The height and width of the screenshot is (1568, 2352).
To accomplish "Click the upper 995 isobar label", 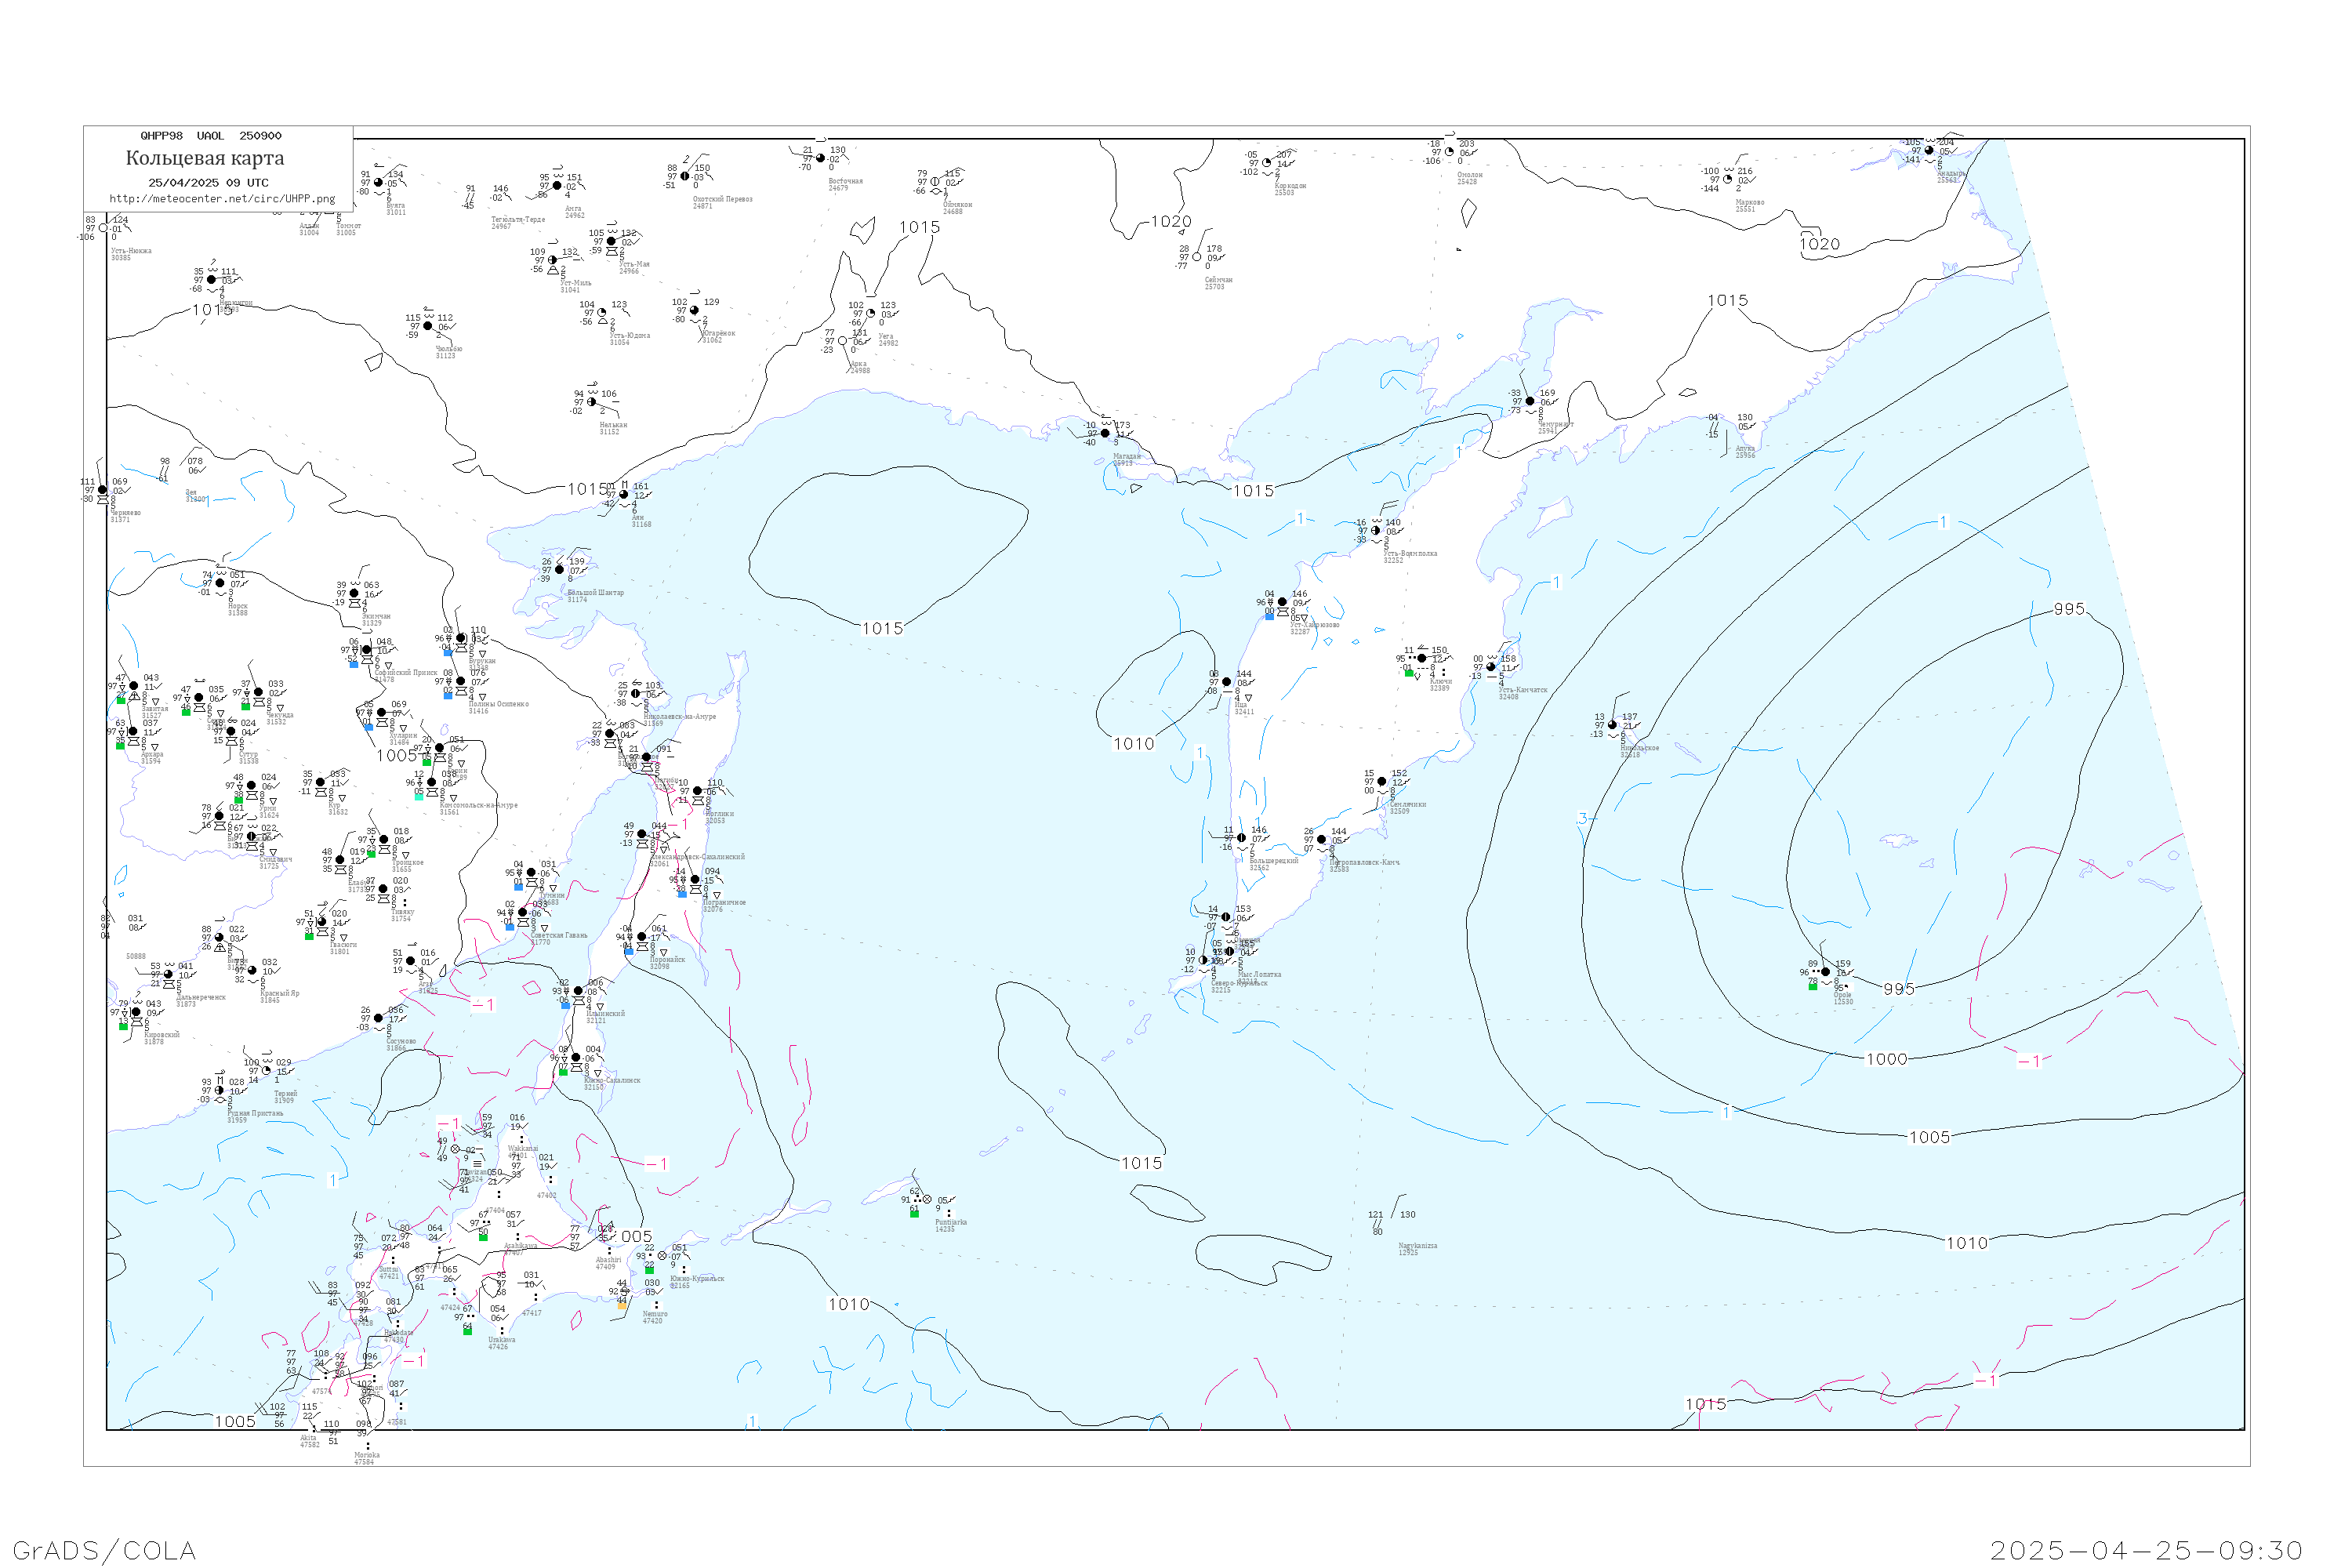I will pyautogui.click(x=2069, y=609).
